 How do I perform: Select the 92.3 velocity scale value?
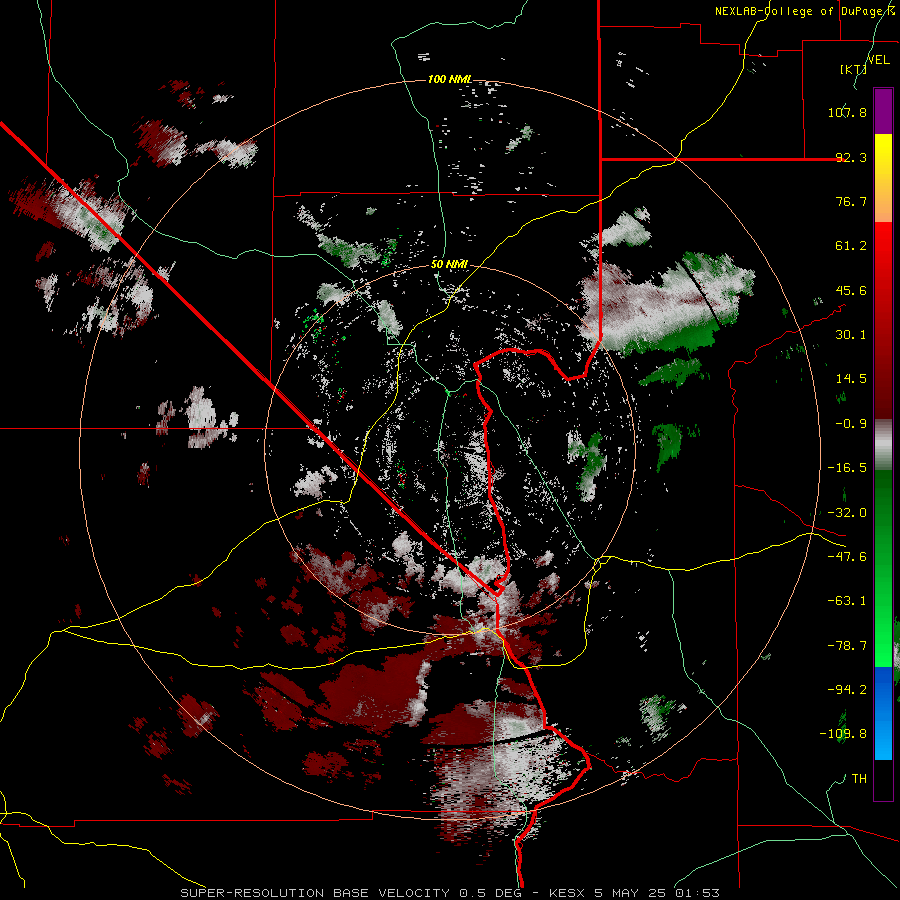[x=851, y=157]
